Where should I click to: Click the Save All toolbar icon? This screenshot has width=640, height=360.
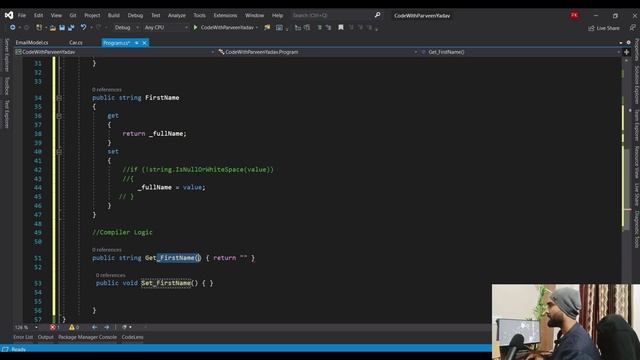pos(71,27)
